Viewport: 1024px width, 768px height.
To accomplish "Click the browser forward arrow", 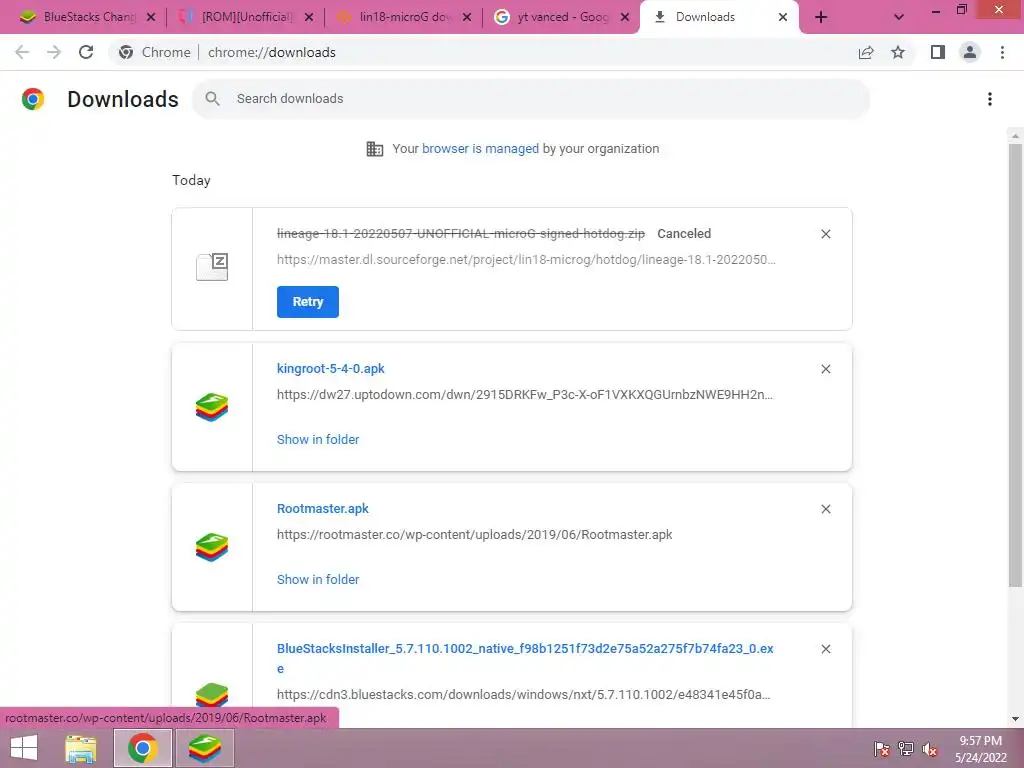I will (54, 52).
